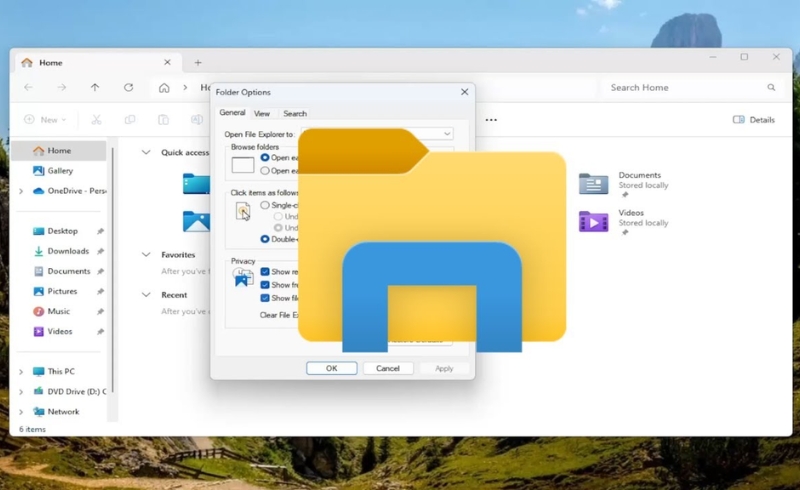Screen dimensions: 800x490
Task: Switch to the General tab
Action: point(232,113)
